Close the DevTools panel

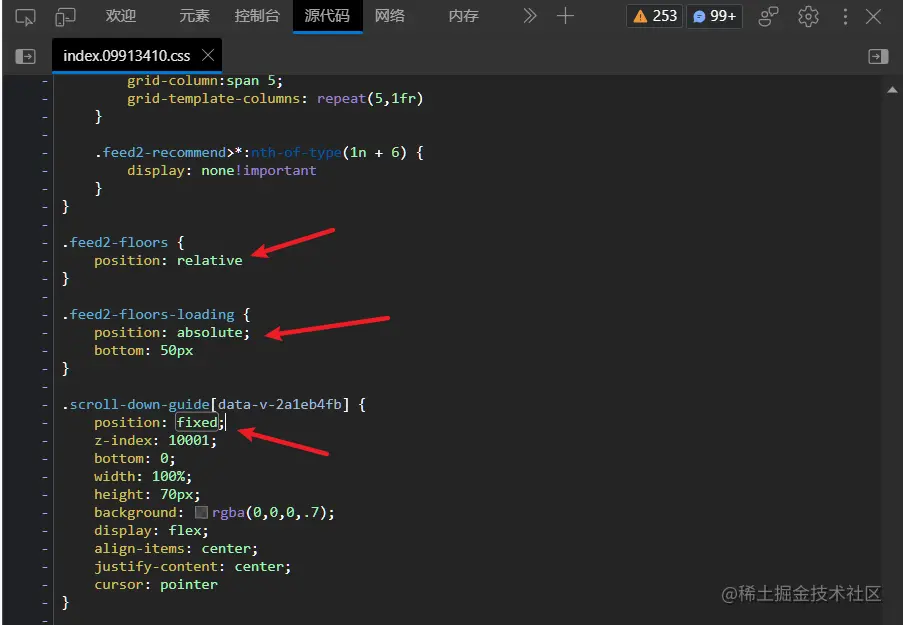[874, 16]
